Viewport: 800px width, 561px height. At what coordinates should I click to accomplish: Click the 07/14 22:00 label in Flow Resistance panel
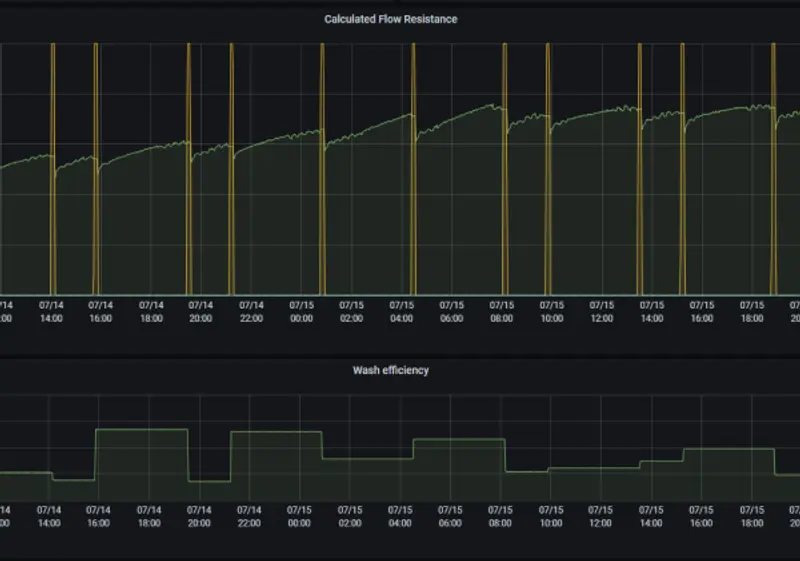pyautogui.click(x=252, y=312)
